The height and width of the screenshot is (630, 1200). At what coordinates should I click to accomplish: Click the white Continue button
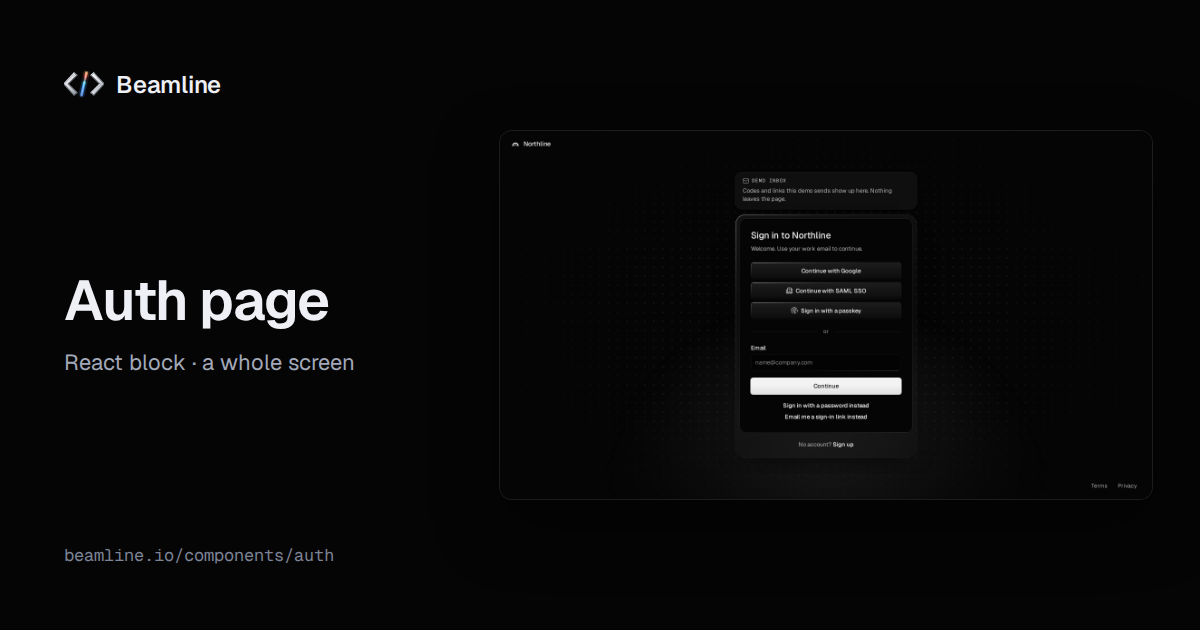point(826,386)
